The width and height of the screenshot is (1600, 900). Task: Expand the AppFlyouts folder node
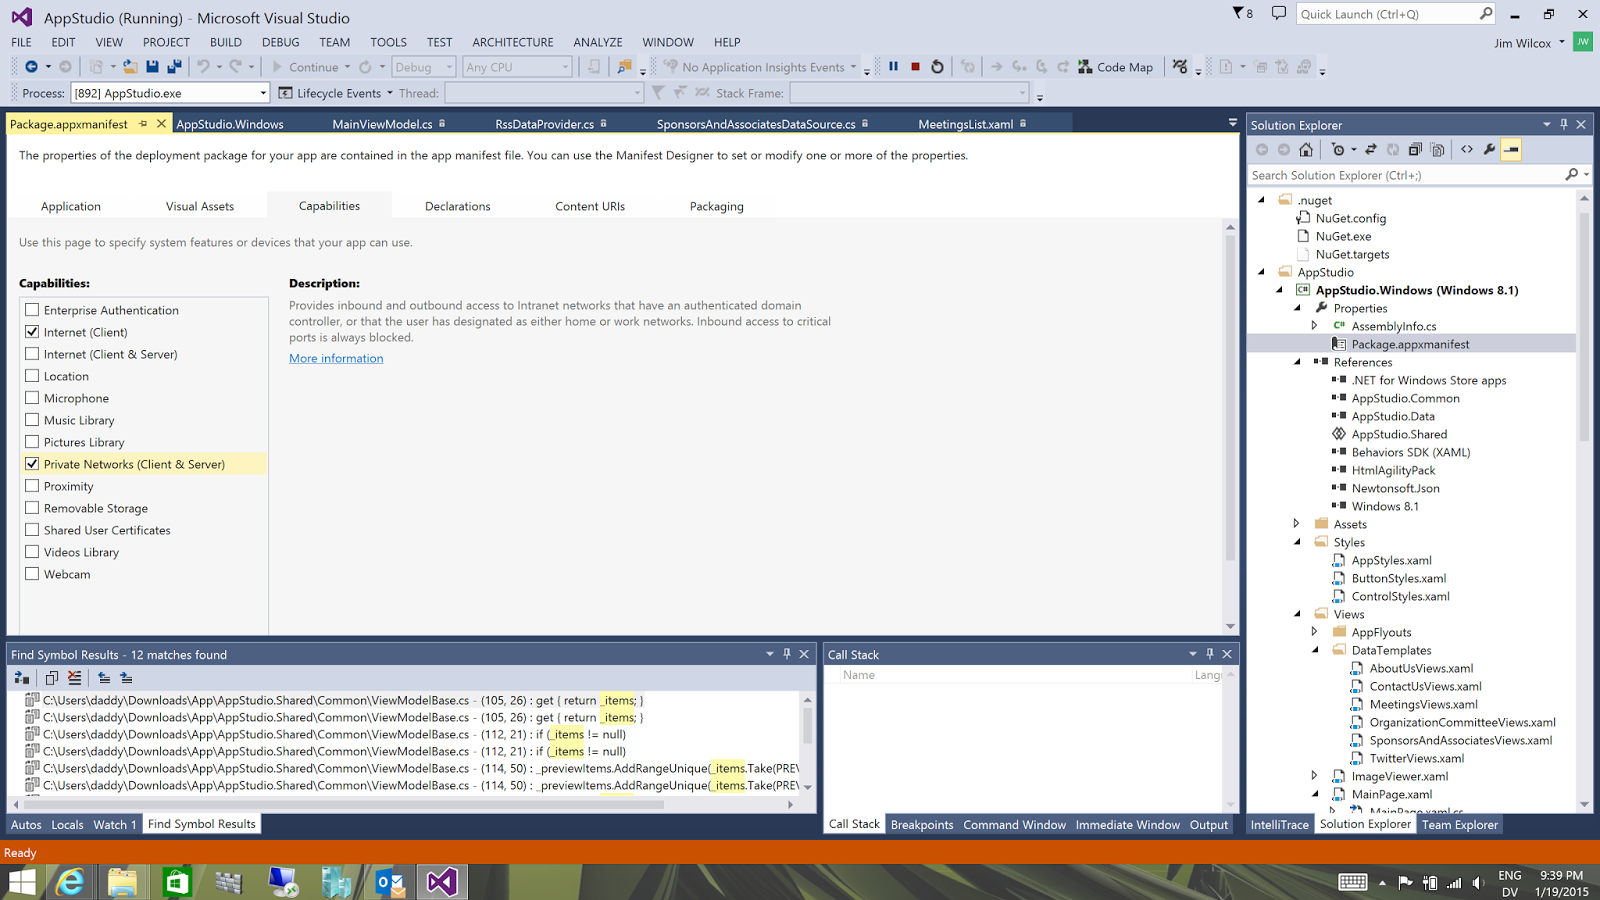(1315, 632)
